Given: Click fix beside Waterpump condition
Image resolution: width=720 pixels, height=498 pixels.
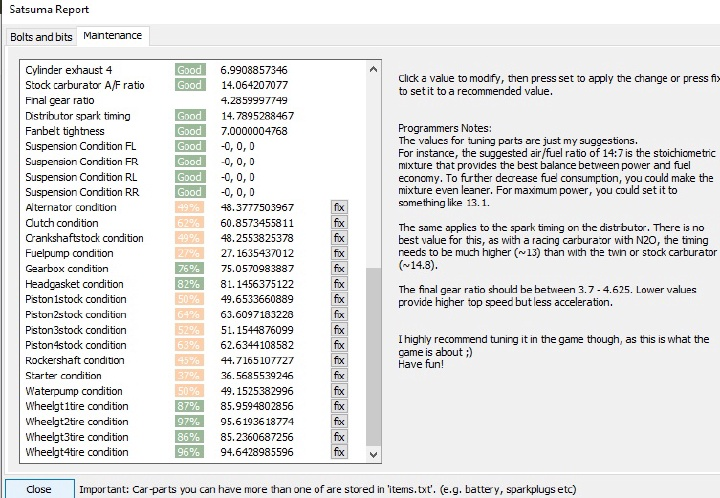Looking at the screenshot, I should pyautogui.click(x=339, y=391).
